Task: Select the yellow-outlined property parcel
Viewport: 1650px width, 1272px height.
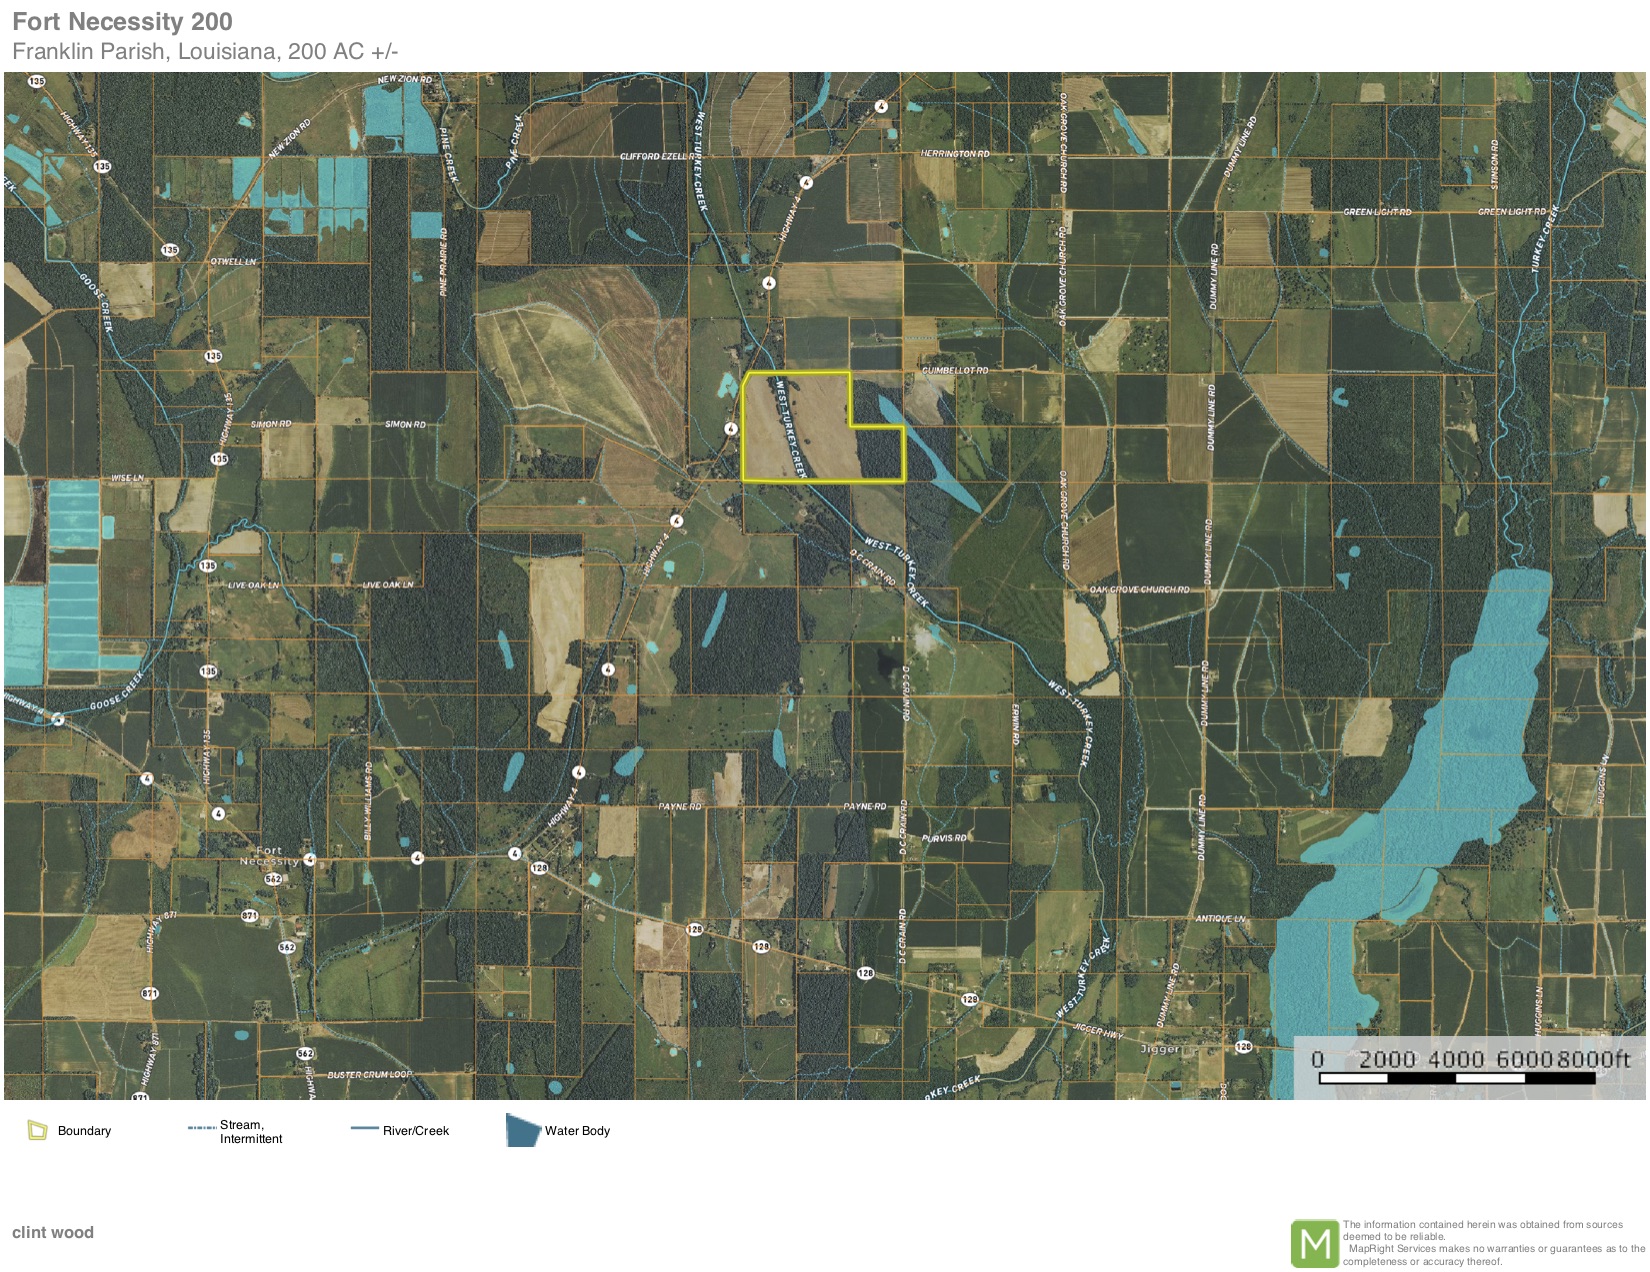Action: [800, 430]
